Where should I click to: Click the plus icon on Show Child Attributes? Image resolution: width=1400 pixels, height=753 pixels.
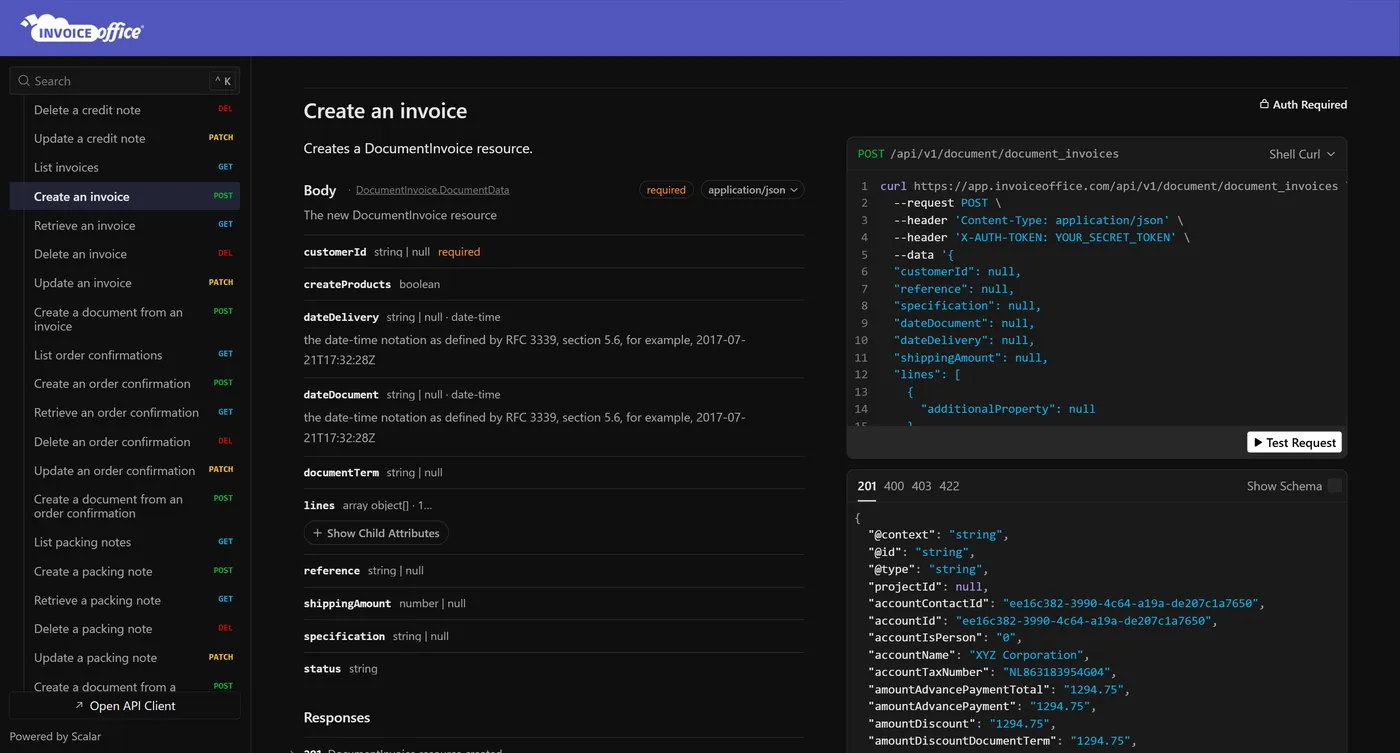(317, 533)
